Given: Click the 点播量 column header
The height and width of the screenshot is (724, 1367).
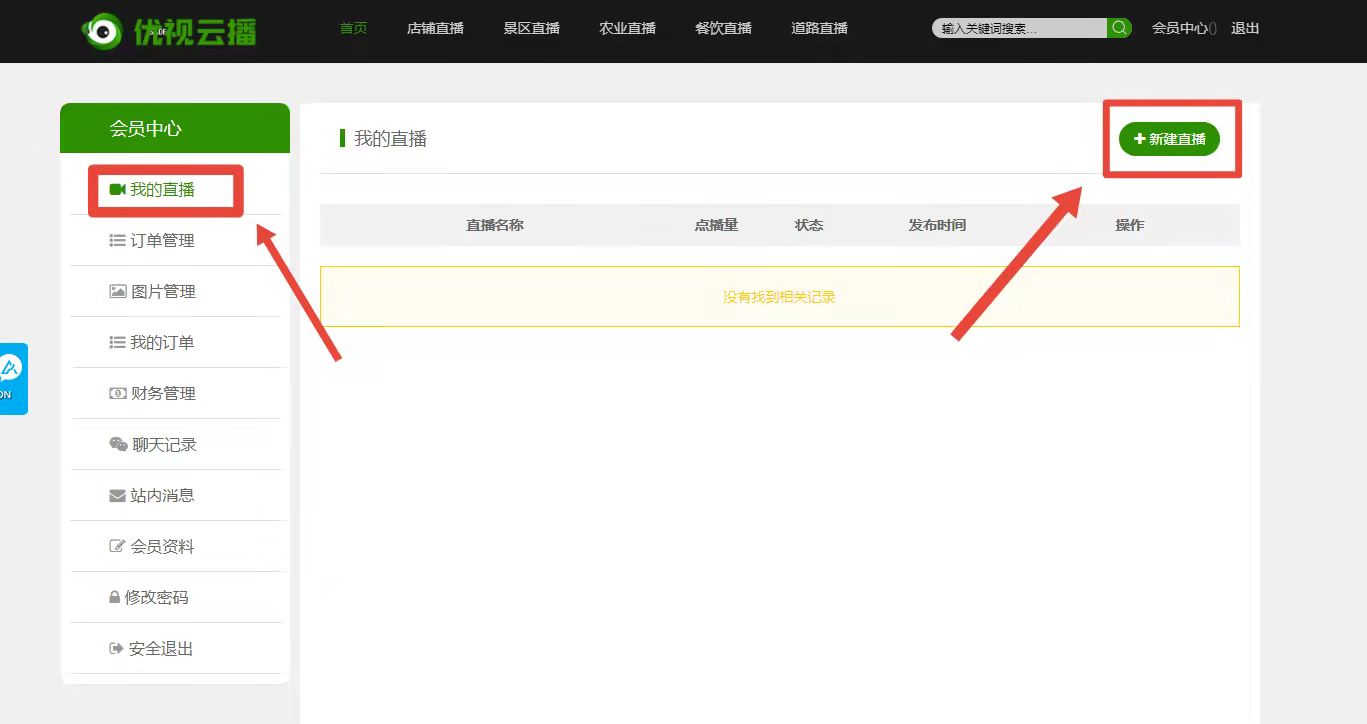Looking at the screenshot, I should coord(716,225).
